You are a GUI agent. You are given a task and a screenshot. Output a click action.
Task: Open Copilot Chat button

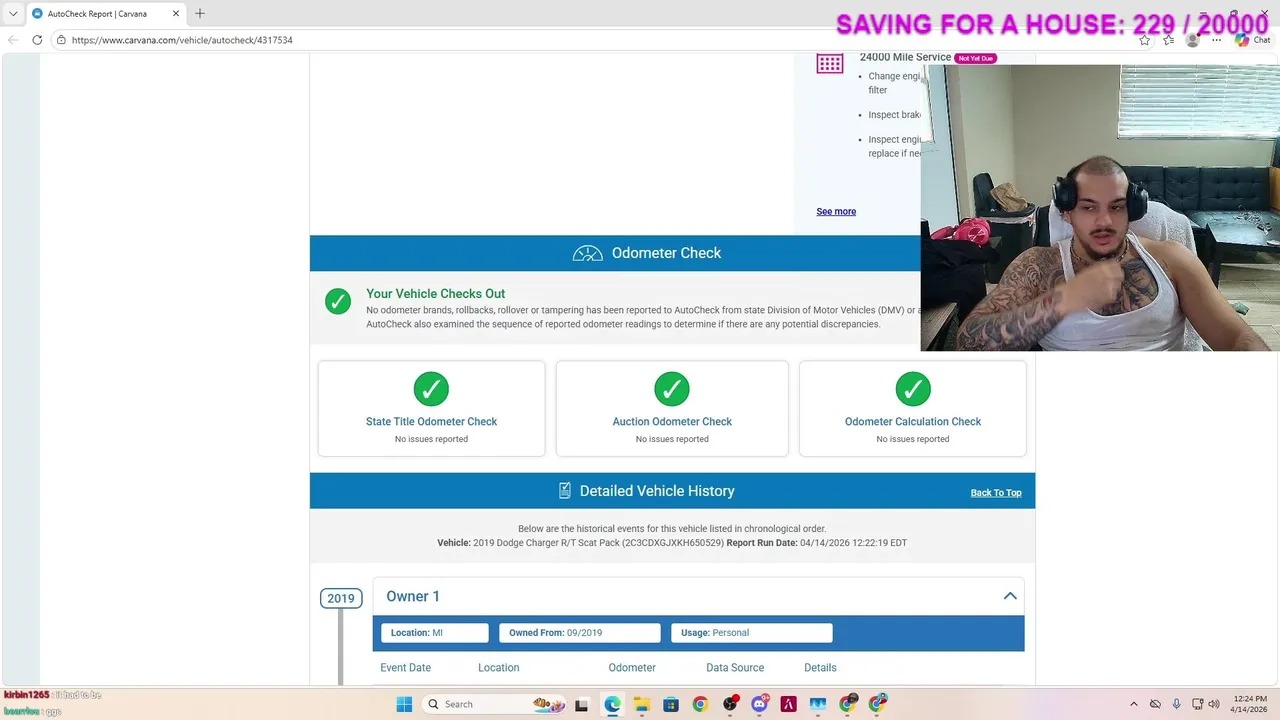[1253, 40]
